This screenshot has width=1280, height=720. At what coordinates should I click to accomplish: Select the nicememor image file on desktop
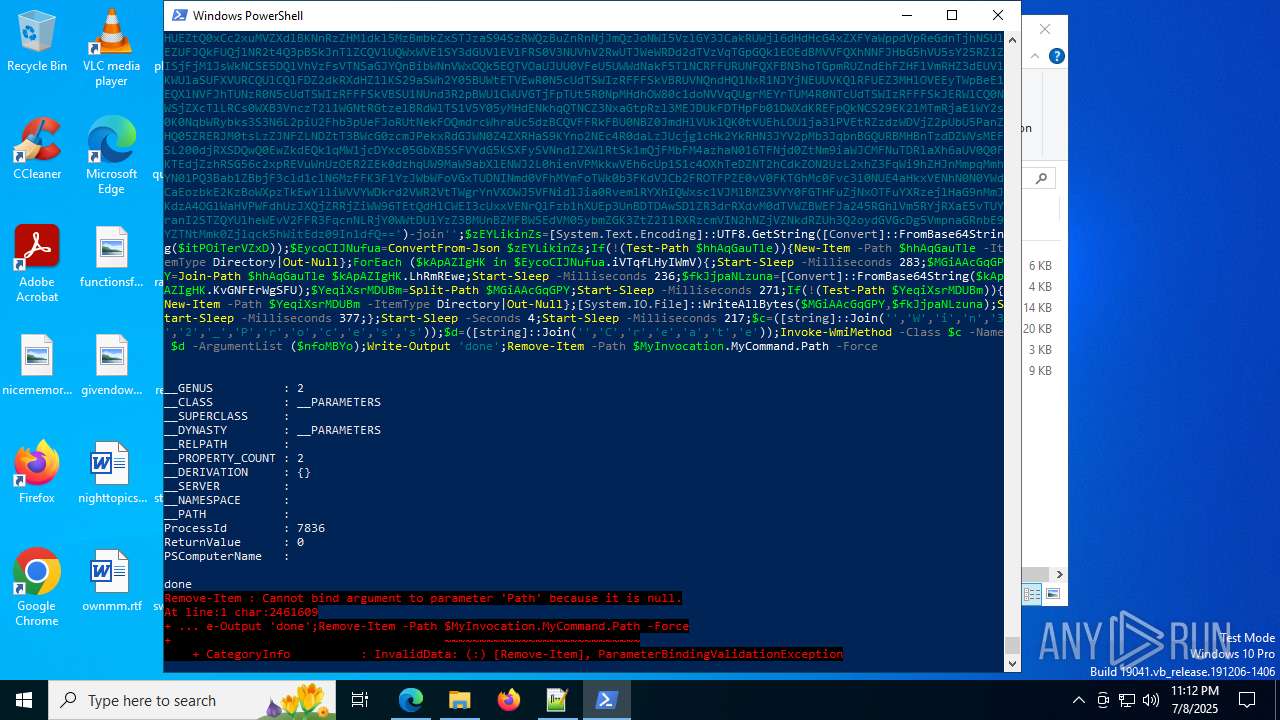(37, 366)
